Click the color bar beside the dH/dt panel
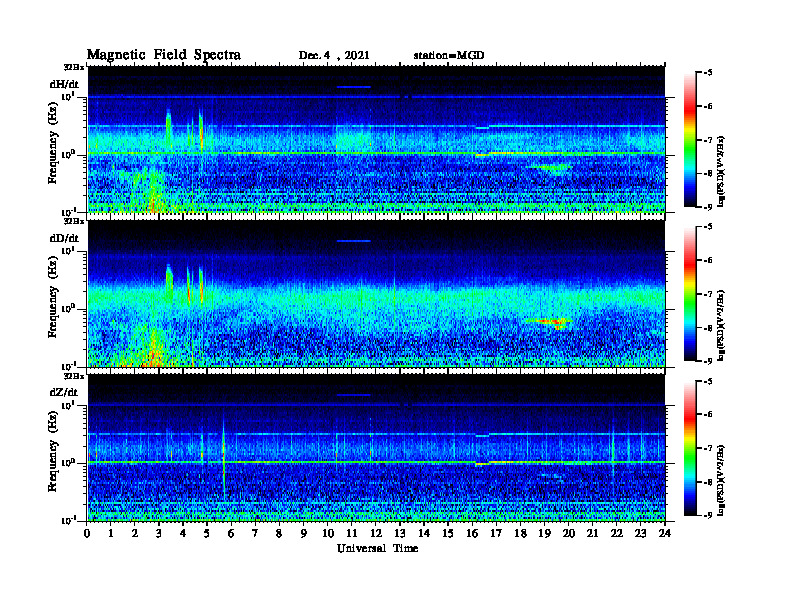Viewport: 792px width, 612px height. tap(690, 140)
